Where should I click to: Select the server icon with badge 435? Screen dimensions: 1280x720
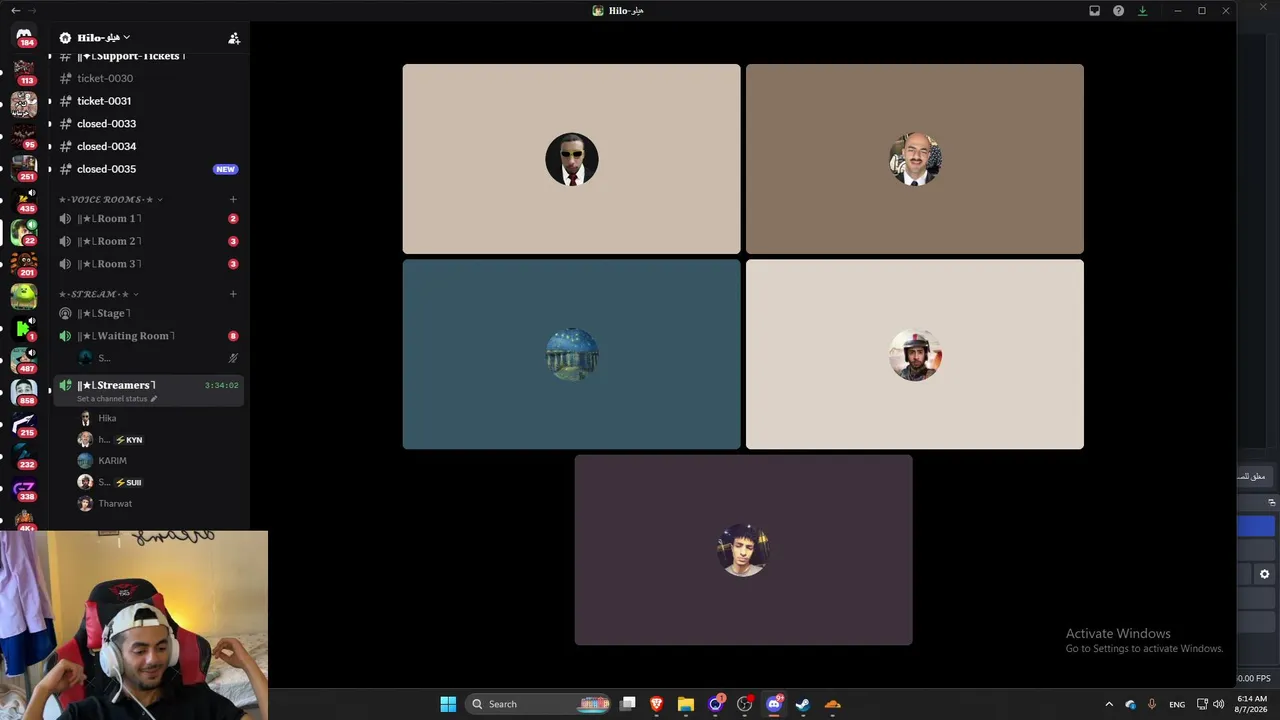[24, 199]
